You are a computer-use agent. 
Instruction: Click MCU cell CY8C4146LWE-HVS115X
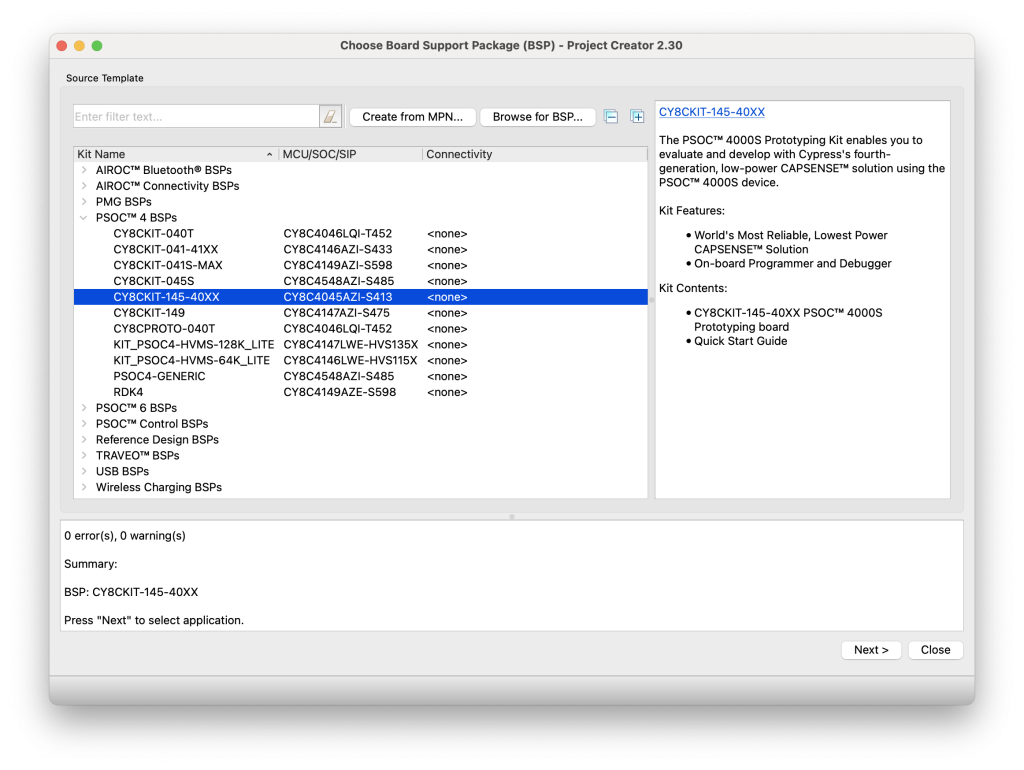pyautogui.click(x=350, y=361)
